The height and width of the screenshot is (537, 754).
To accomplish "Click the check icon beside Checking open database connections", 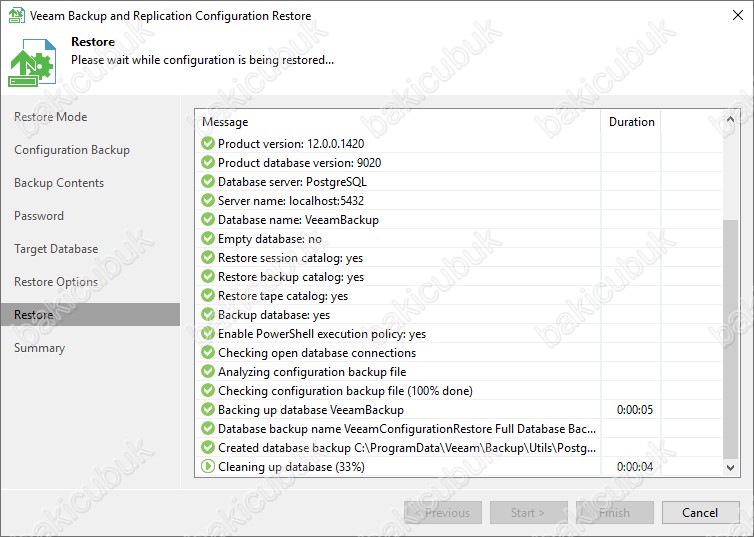I will click(208, 352).
